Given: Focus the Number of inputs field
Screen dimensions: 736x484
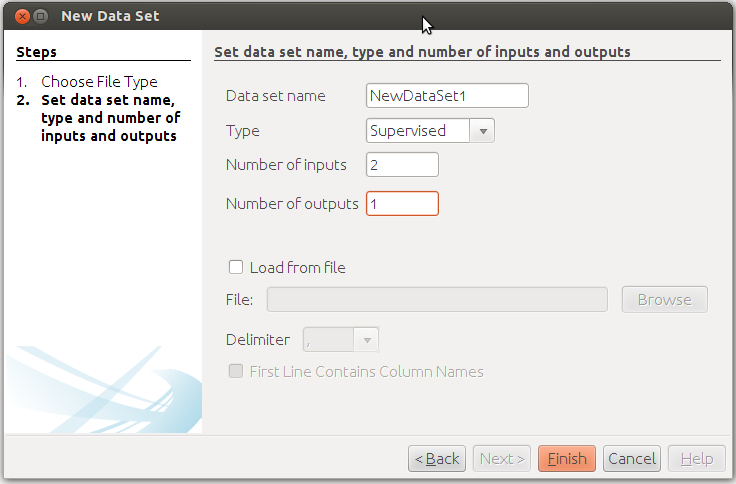Looking at the screenshot, I should 402,165.
